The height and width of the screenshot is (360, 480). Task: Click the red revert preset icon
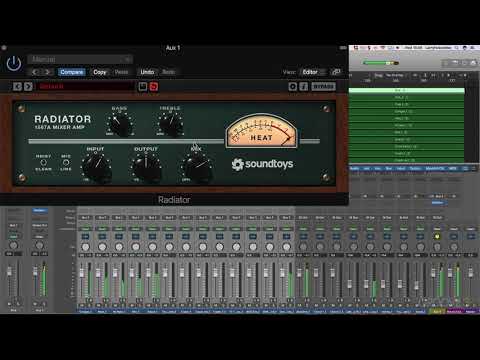[154, 87]
